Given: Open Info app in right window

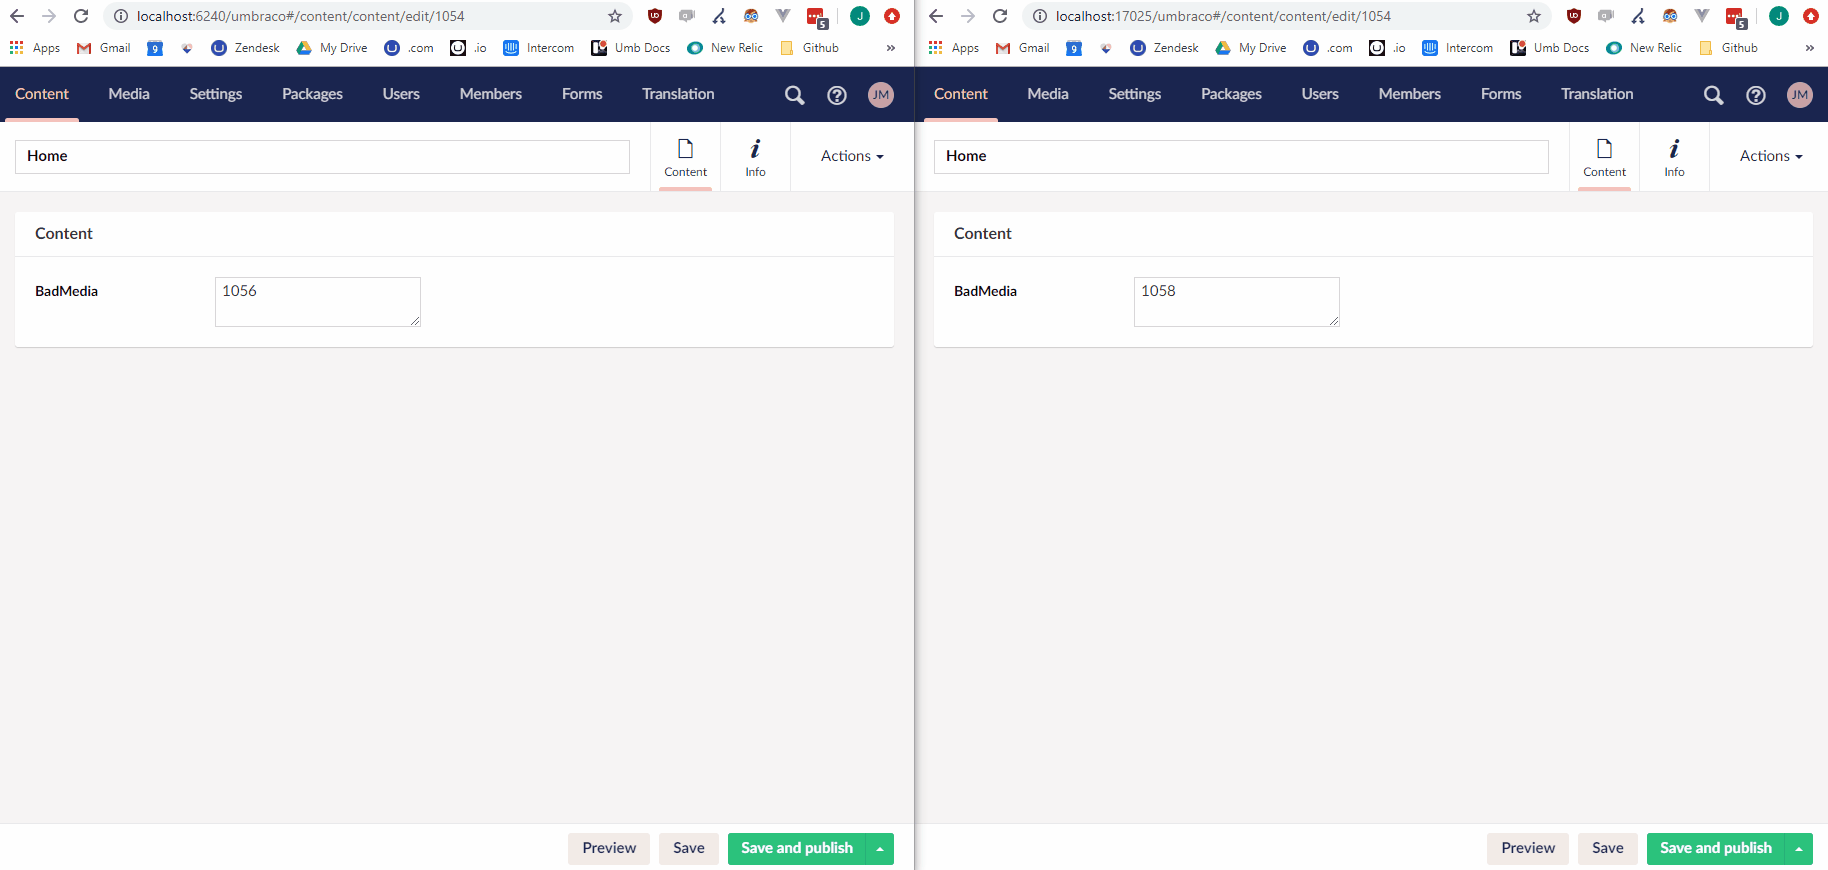Looking at the screenshot, I should click(x=1674, y=157).
